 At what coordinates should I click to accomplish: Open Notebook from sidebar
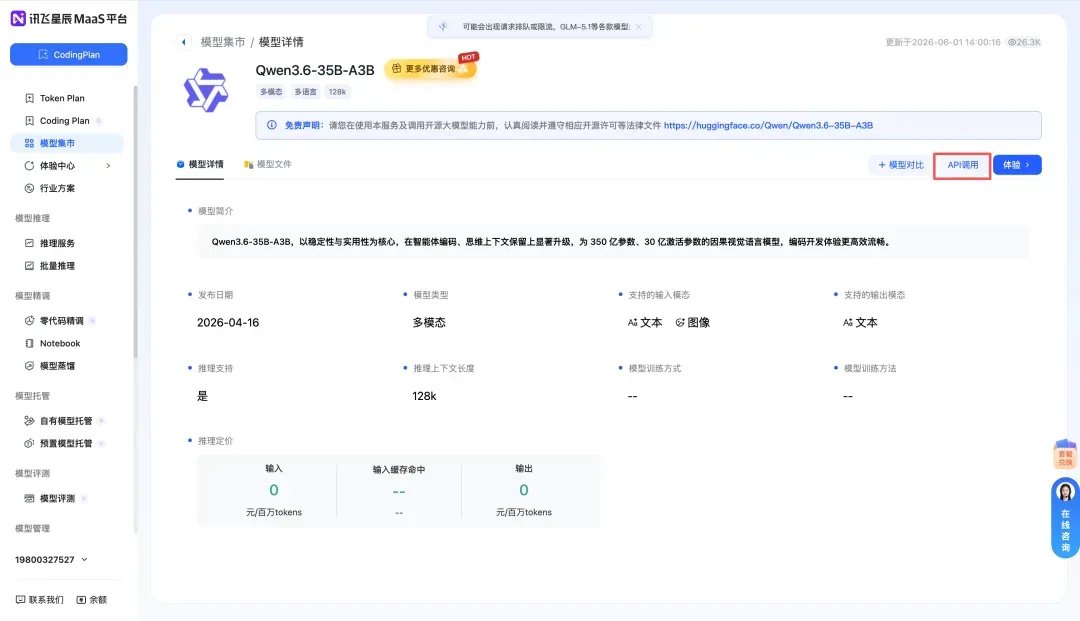tap(52, 344)
